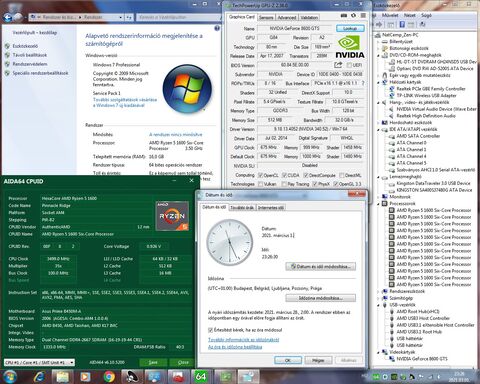This screenshot has width=480, height=384.
Task: Toggle the DirectML checkbox in GPU-Z
Action: click(342, 175)
